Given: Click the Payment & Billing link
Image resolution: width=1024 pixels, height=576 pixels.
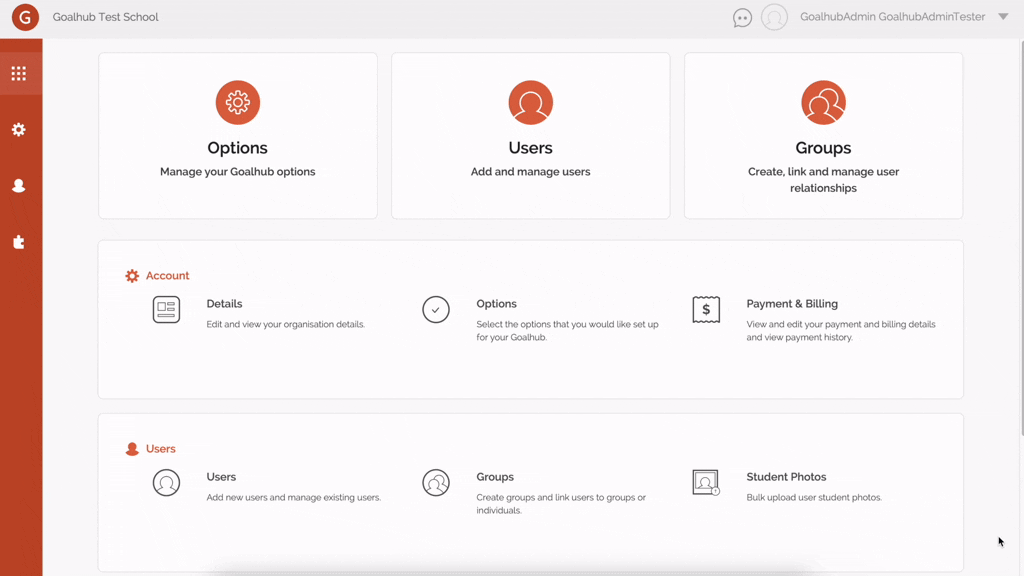Looking at the screenshot, I should (790, 303).
